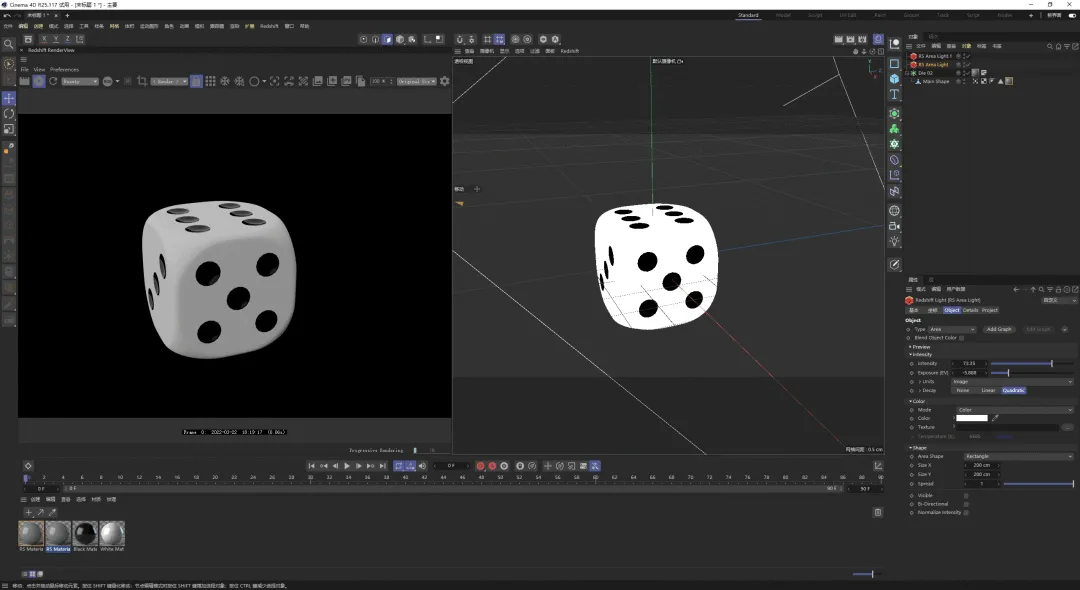Toggle the Bi-Directional checkbox

(966, 504)
